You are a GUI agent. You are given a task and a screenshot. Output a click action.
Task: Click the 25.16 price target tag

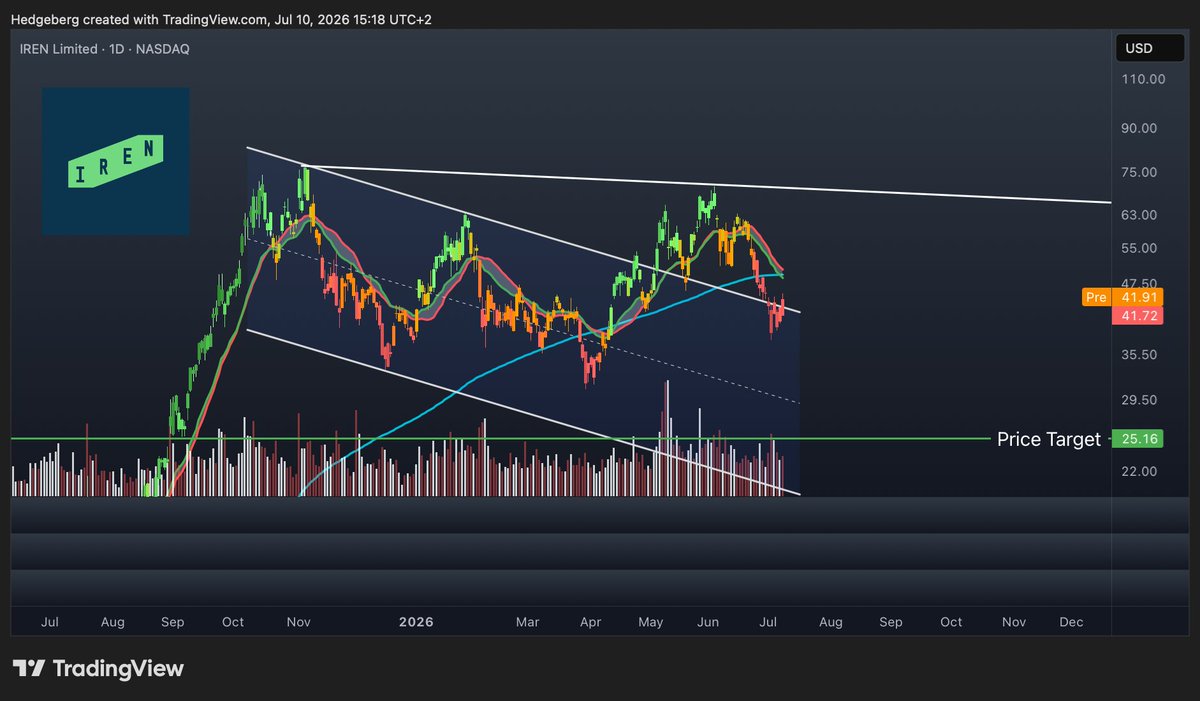(1138, 439)
